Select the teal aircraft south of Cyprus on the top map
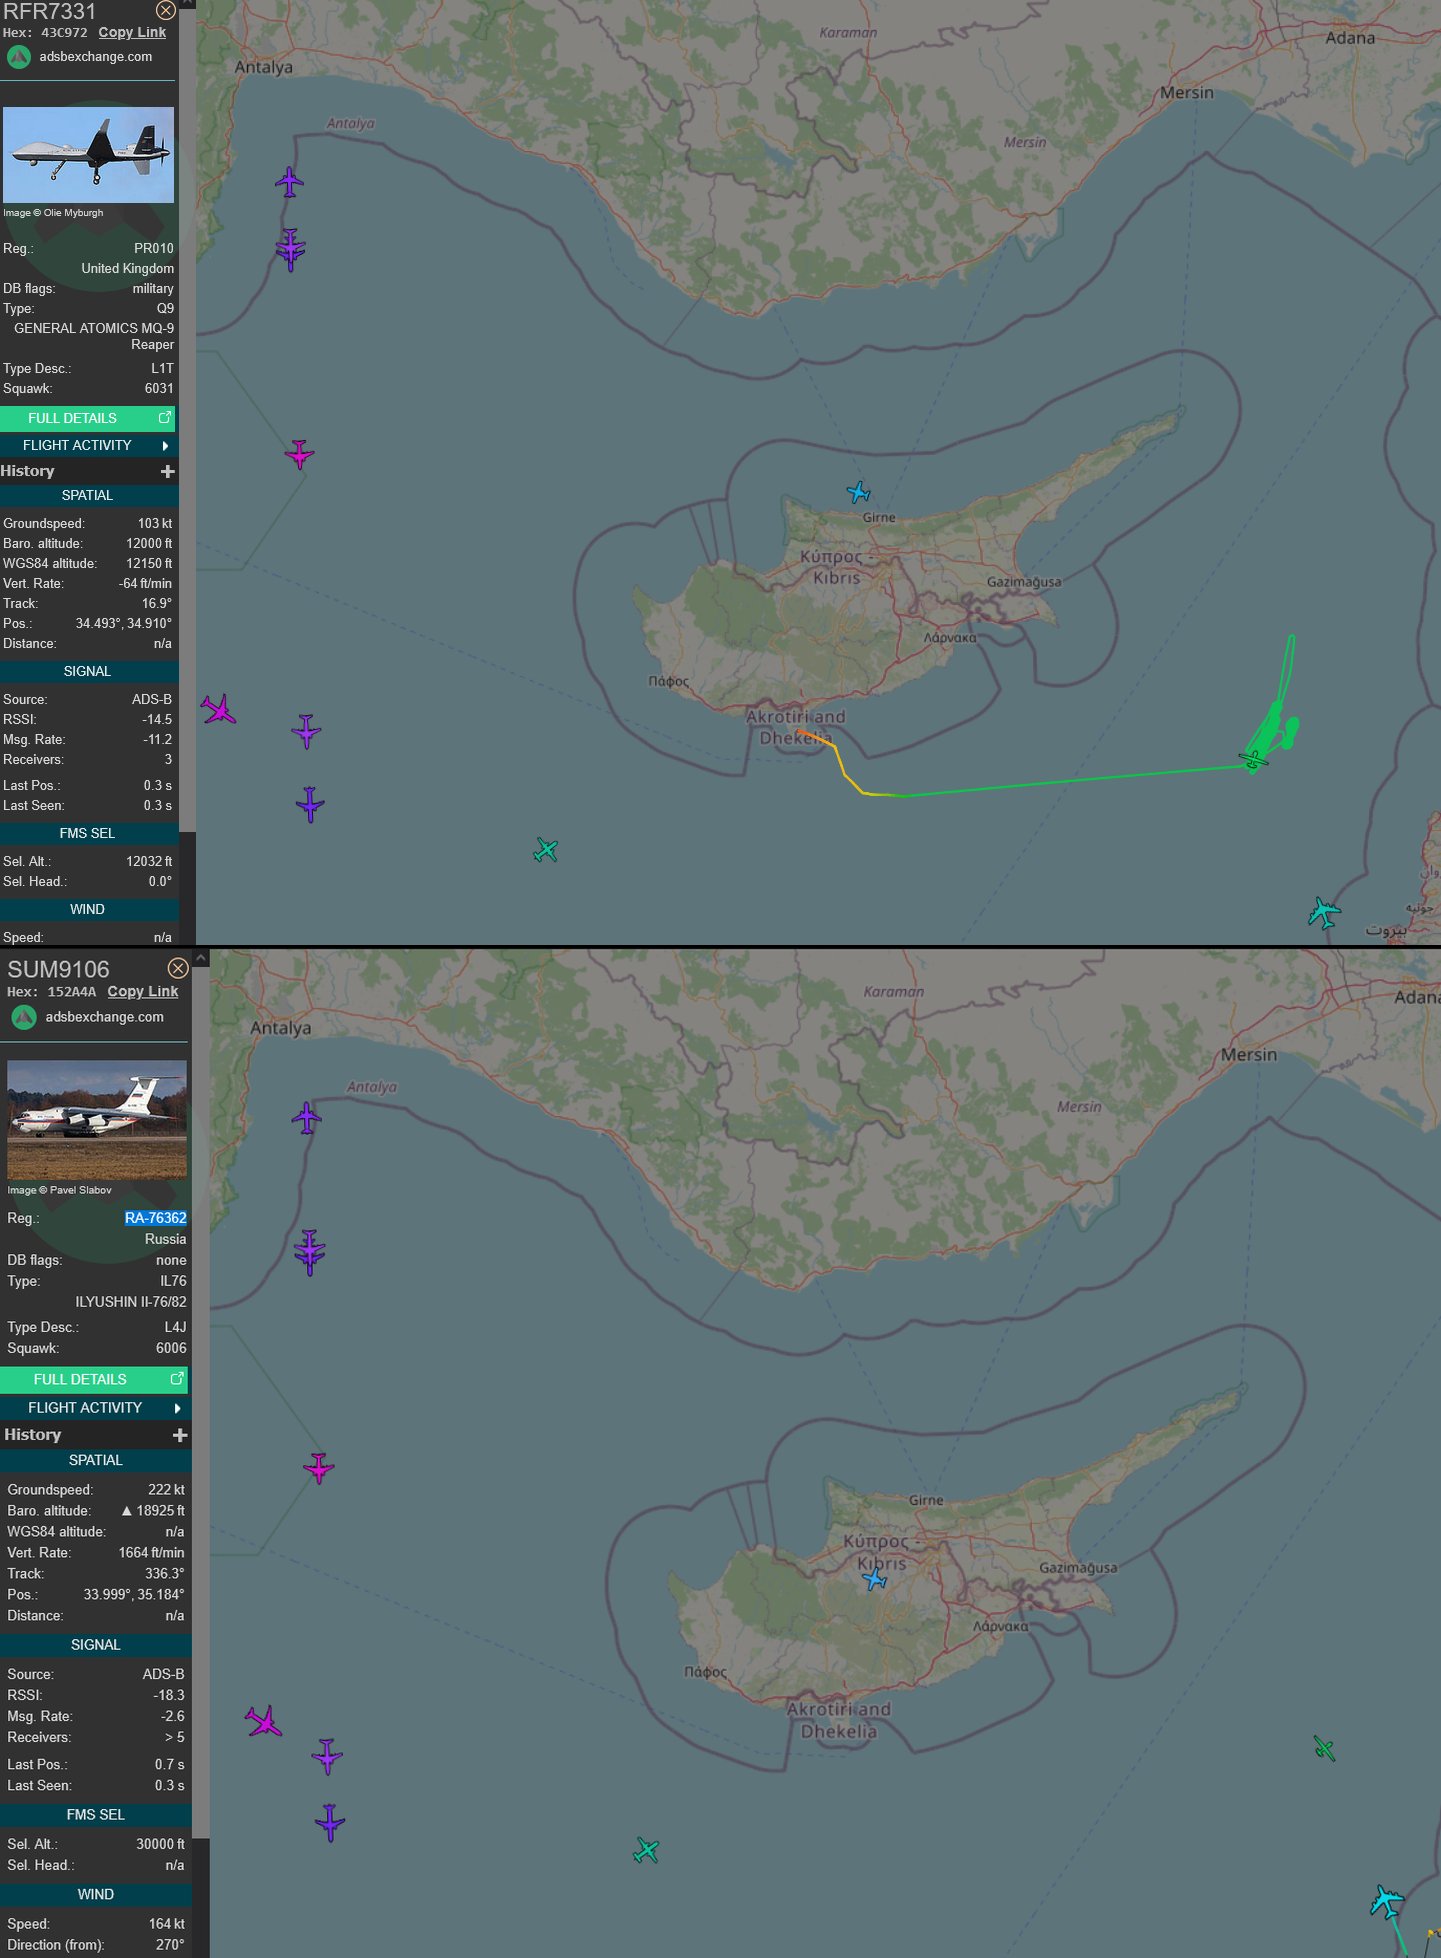1441x1958 pixels. 546,850
